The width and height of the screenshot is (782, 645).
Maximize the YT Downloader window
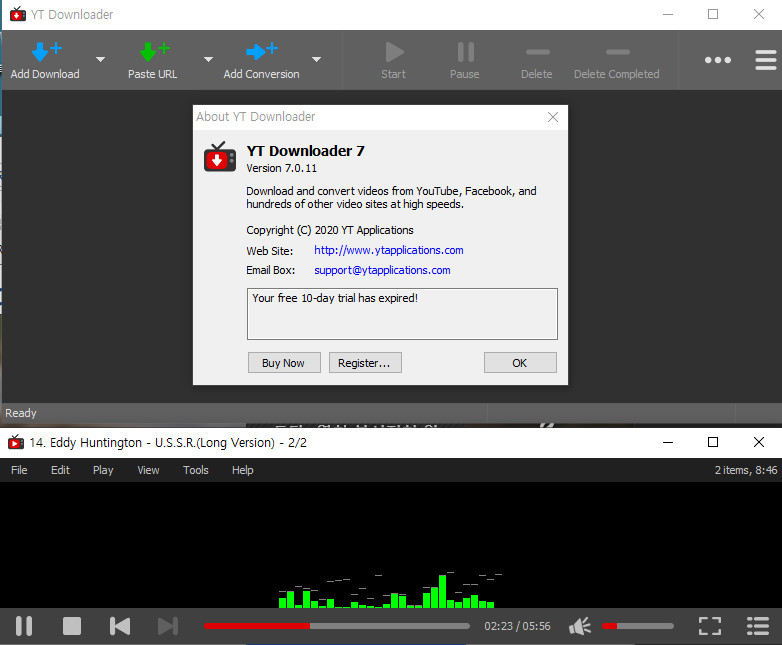(713, 14)
